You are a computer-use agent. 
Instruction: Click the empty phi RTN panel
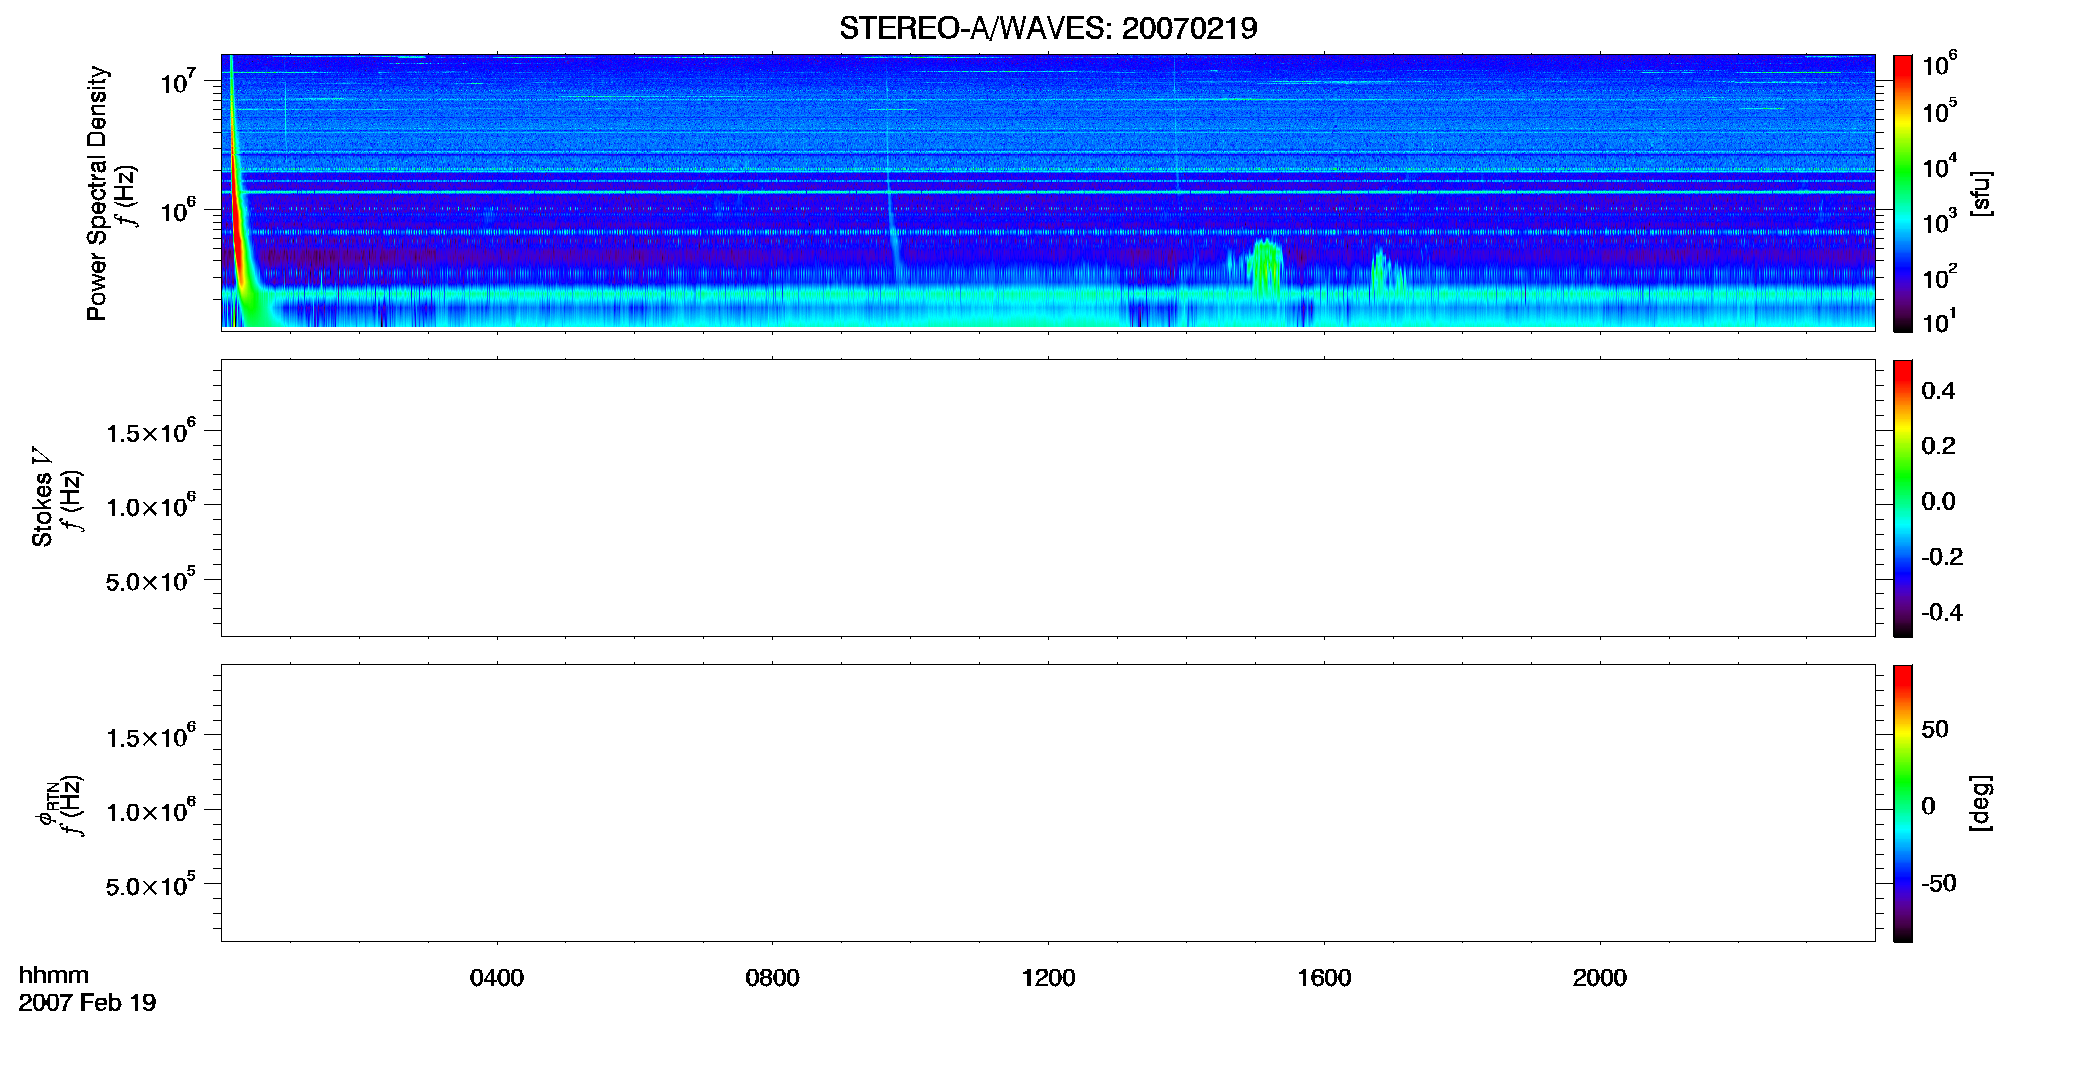coord(1048,803)
